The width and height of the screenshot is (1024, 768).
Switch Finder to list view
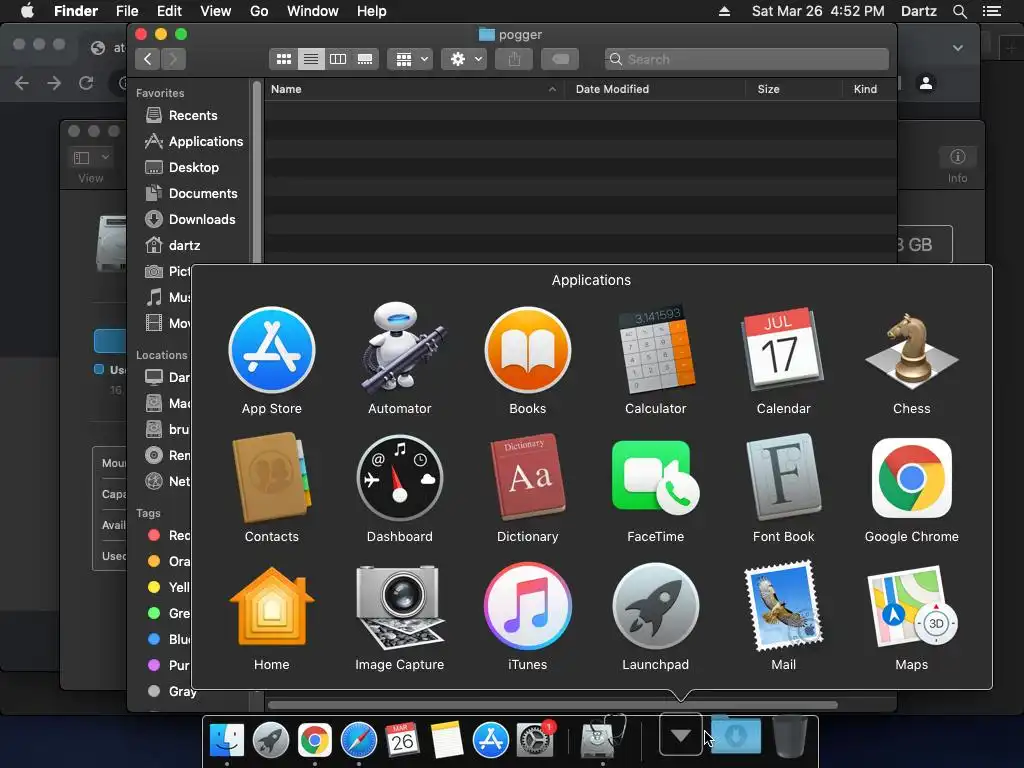coord(311,59)
